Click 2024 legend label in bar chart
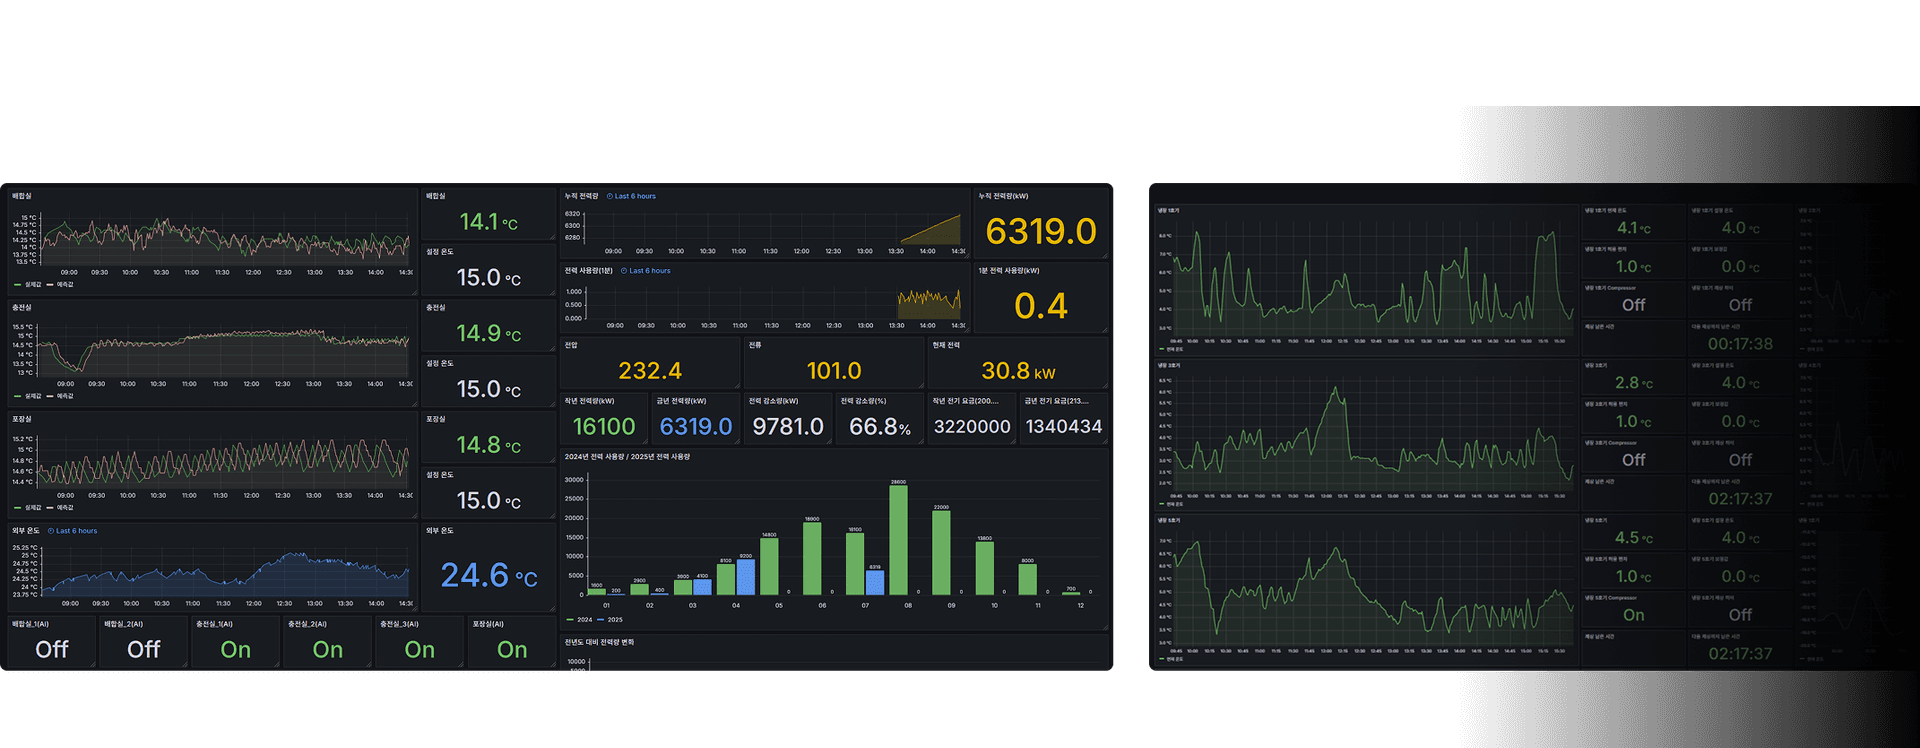 pyautogui.click(x=585, y=620)
